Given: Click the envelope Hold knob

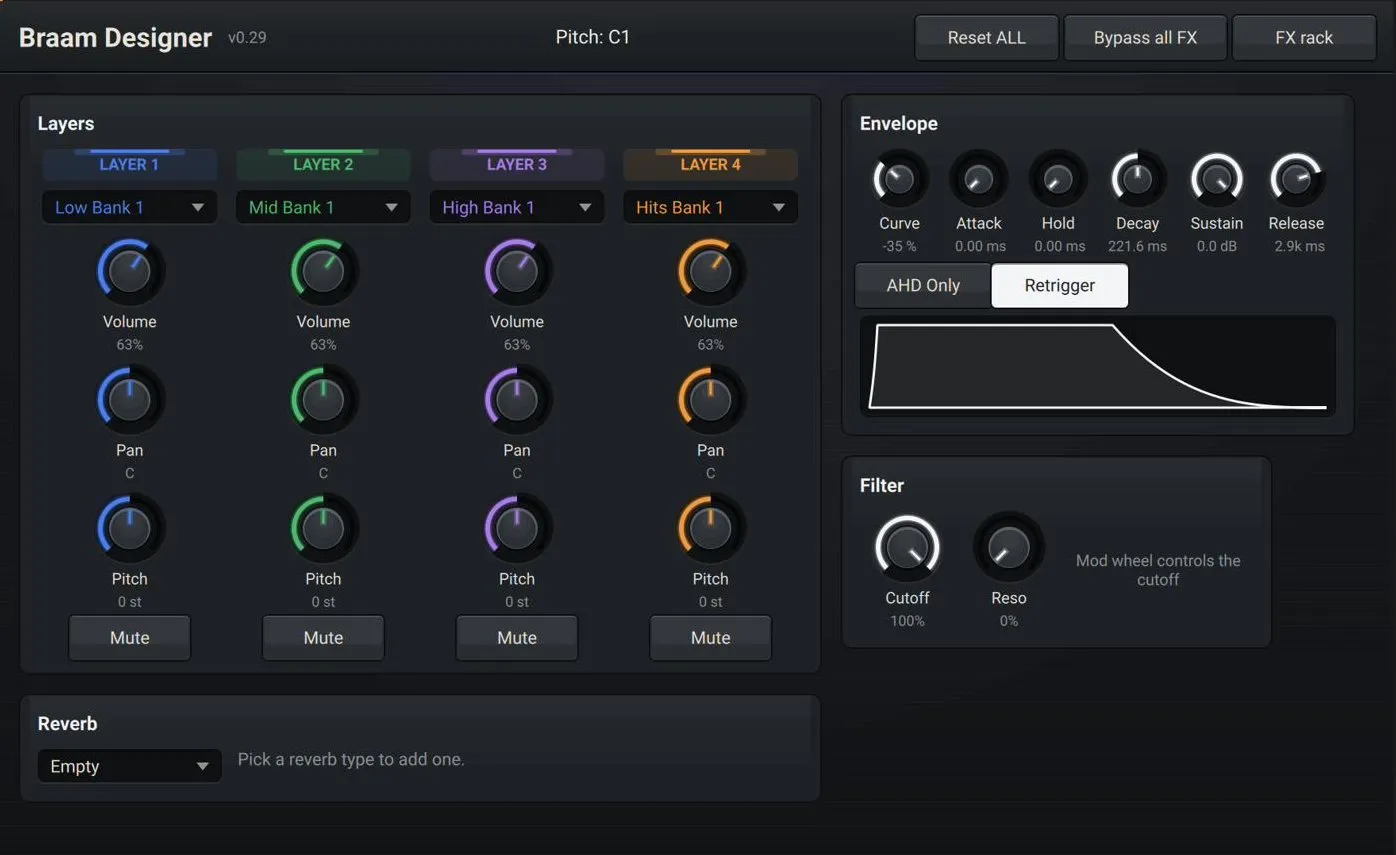Looking at the screenshot, I should pyautogui.click(x=1058, y=180).
